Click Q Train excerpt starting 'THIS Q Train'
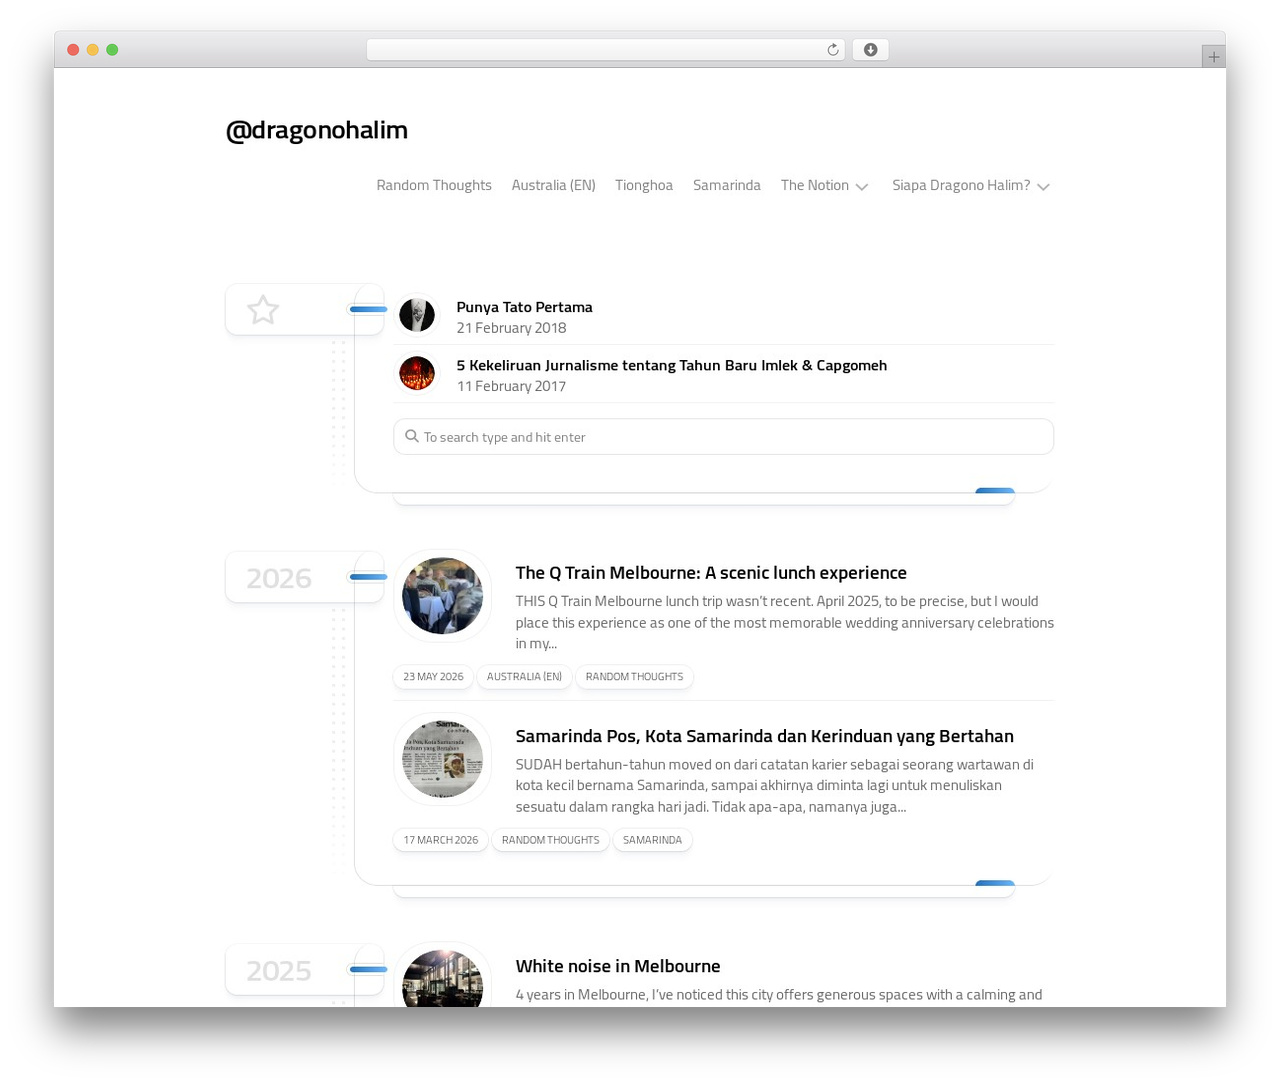 tap(784, 622)
